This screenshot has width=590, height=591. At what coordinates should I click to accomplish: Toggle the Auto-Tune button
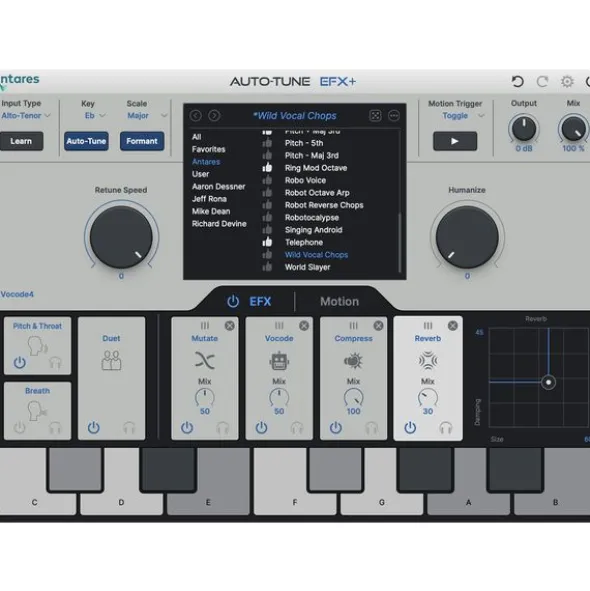tap(86, 141)
